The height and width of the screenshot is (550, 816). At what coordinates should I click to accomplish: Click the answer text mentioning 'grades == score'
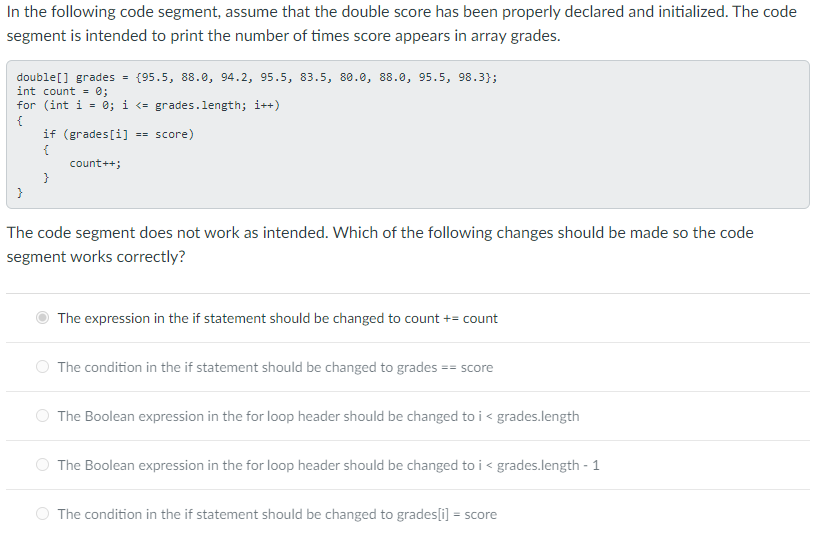[275, 367]
